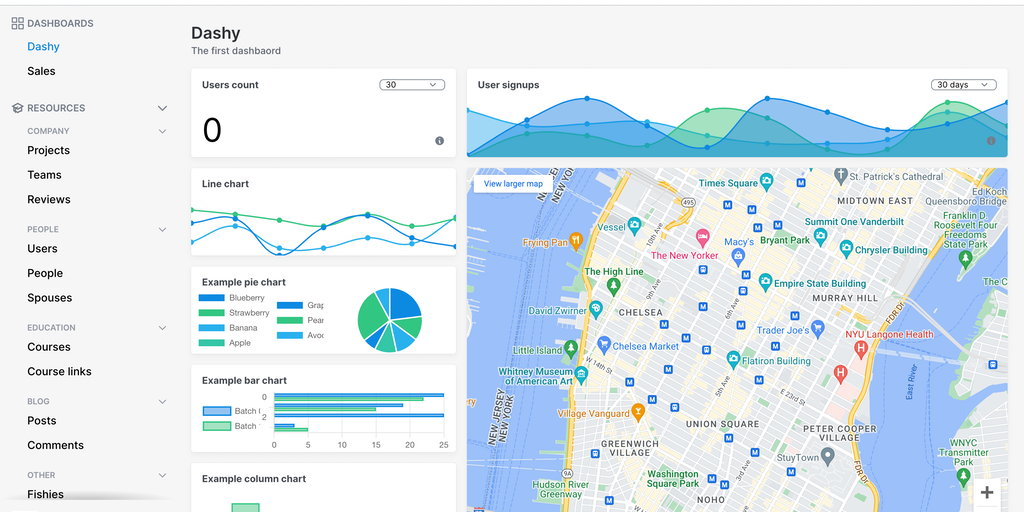Image resolution: width=1024 pixels, height=512 pixels.
Task: Click the Vessel camera marker on map
Action: point(634,227)
